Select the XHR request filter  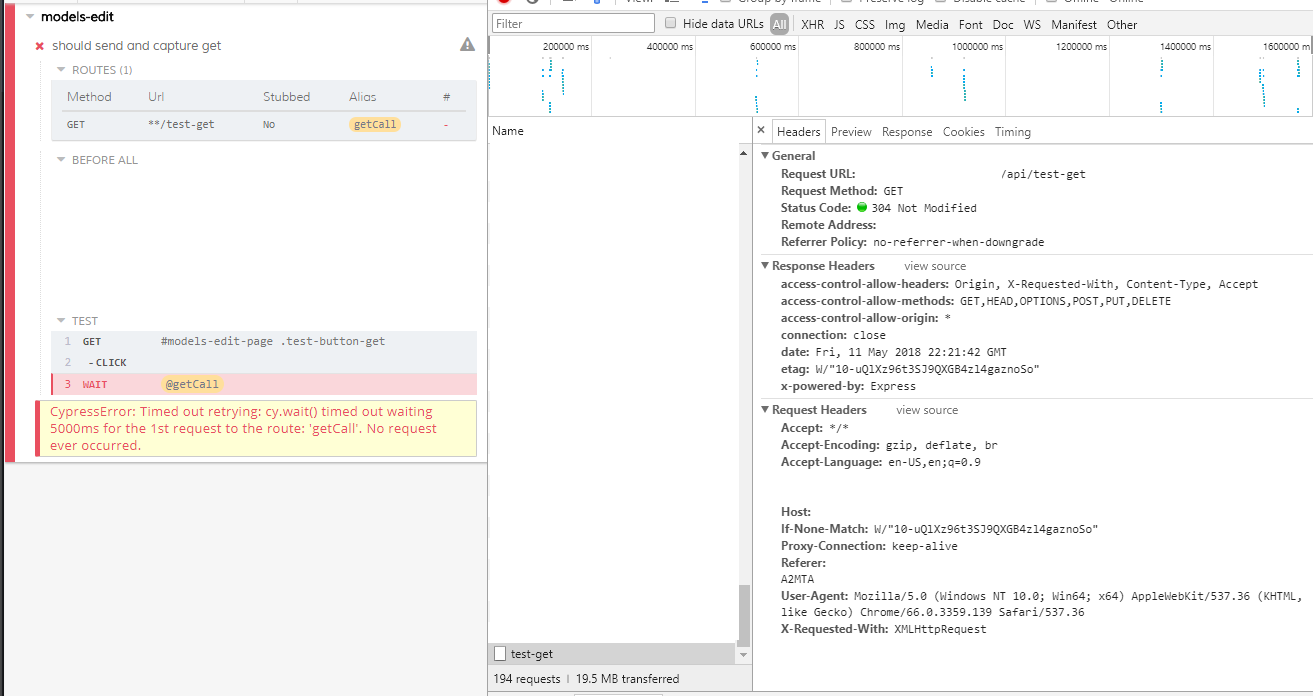[812, 24]
